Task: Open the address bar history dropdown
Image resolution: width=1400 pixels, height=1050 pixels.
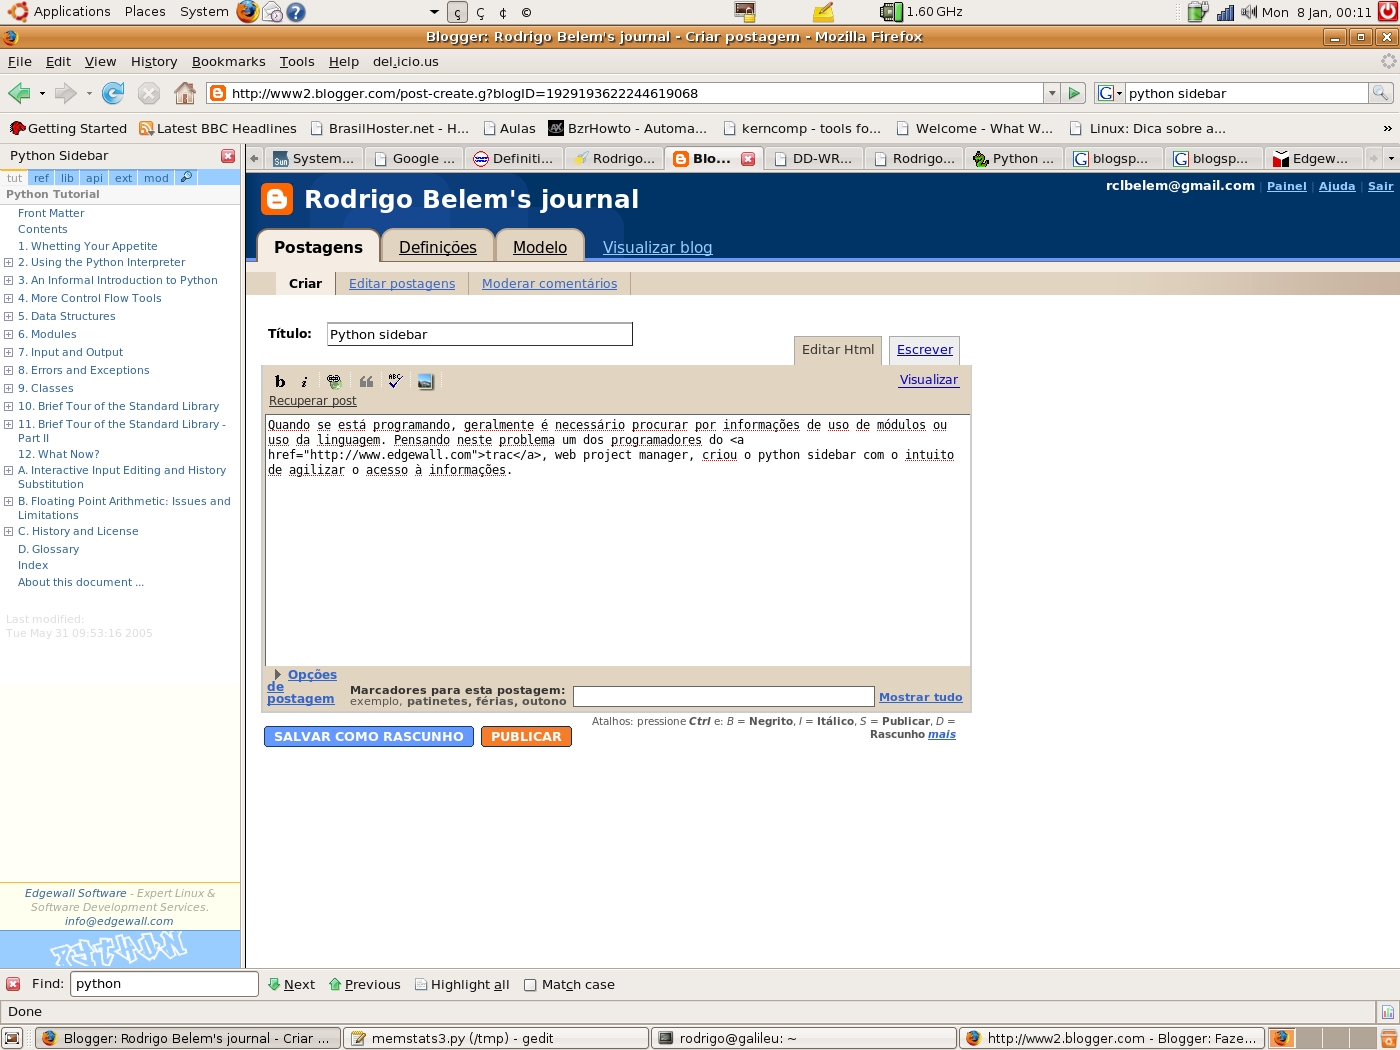Action: click(1051, 93)
